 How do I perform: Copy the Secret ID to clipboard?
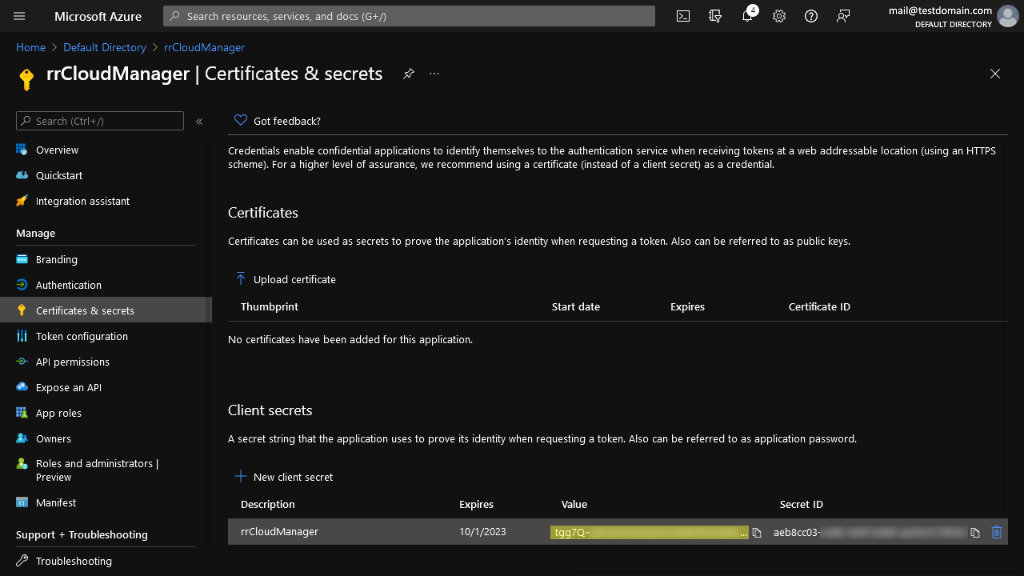pos(975,533)
